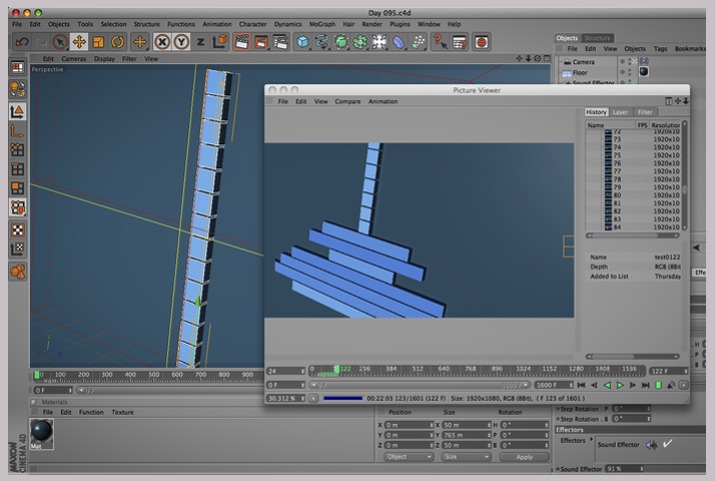Add a Cube primitive object
The height and width of the screenshot is (481, 715).
click(x=303, y=42)
